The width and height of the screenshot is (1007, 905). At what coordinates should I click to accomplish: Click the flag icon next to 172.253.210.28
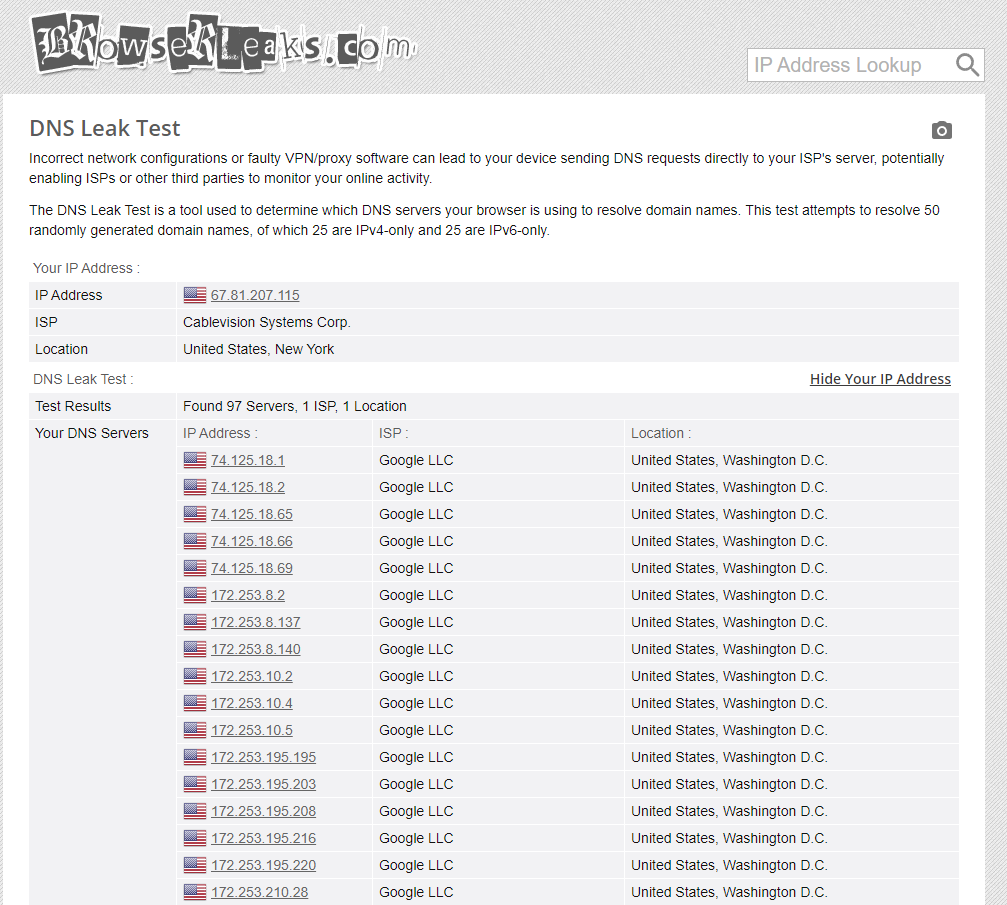[x=195, y=892]
